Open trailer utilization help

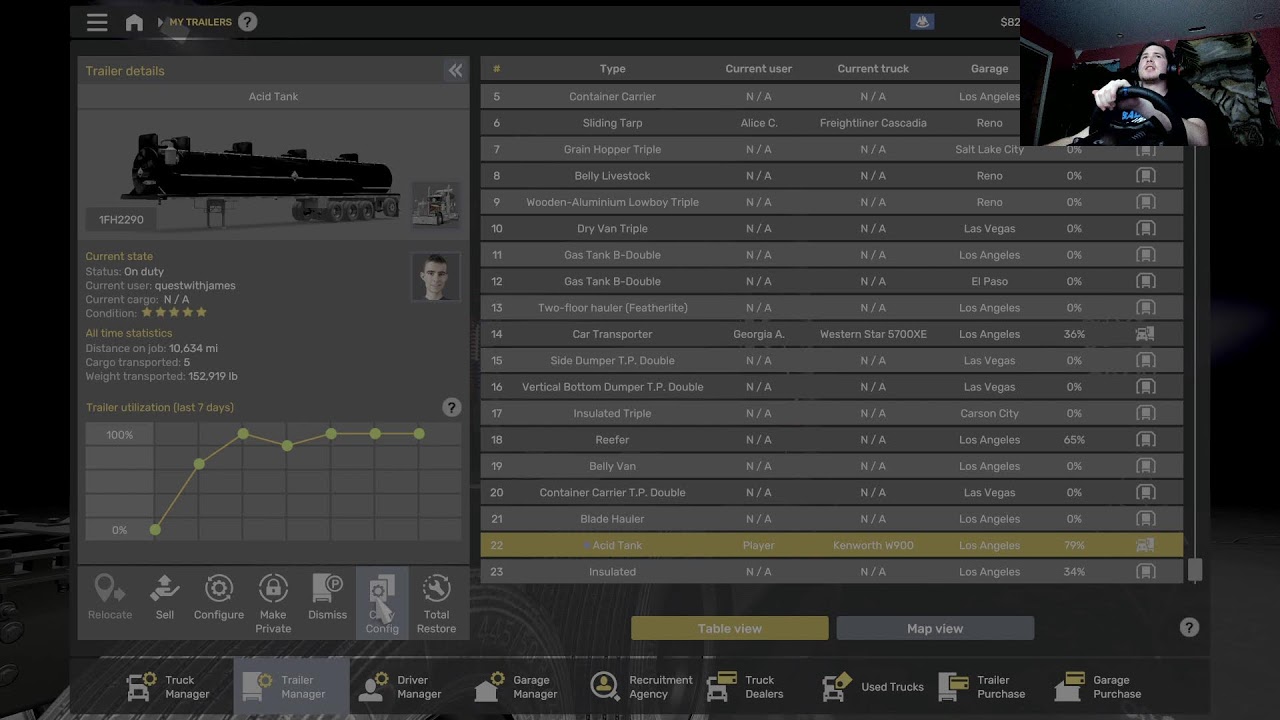click(451, 407)
